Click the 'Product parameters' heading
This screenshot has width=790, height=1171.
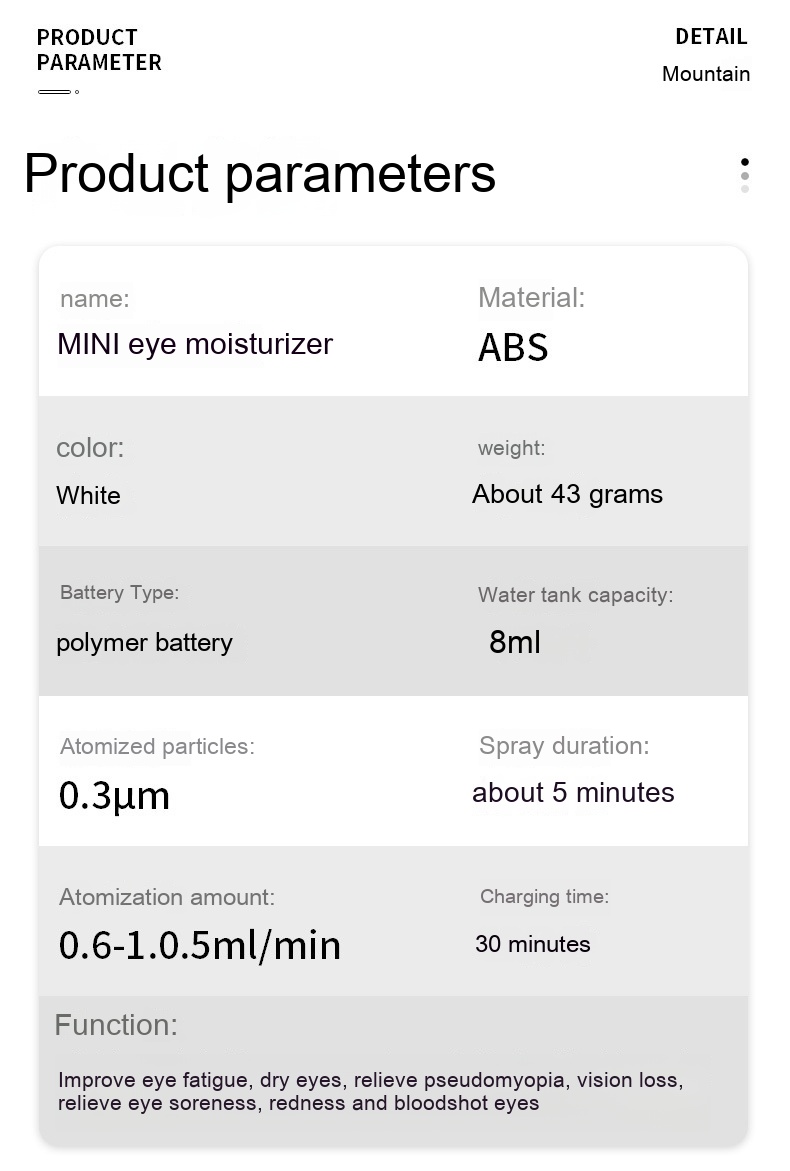pyautogui.click(x=259, y=173)
